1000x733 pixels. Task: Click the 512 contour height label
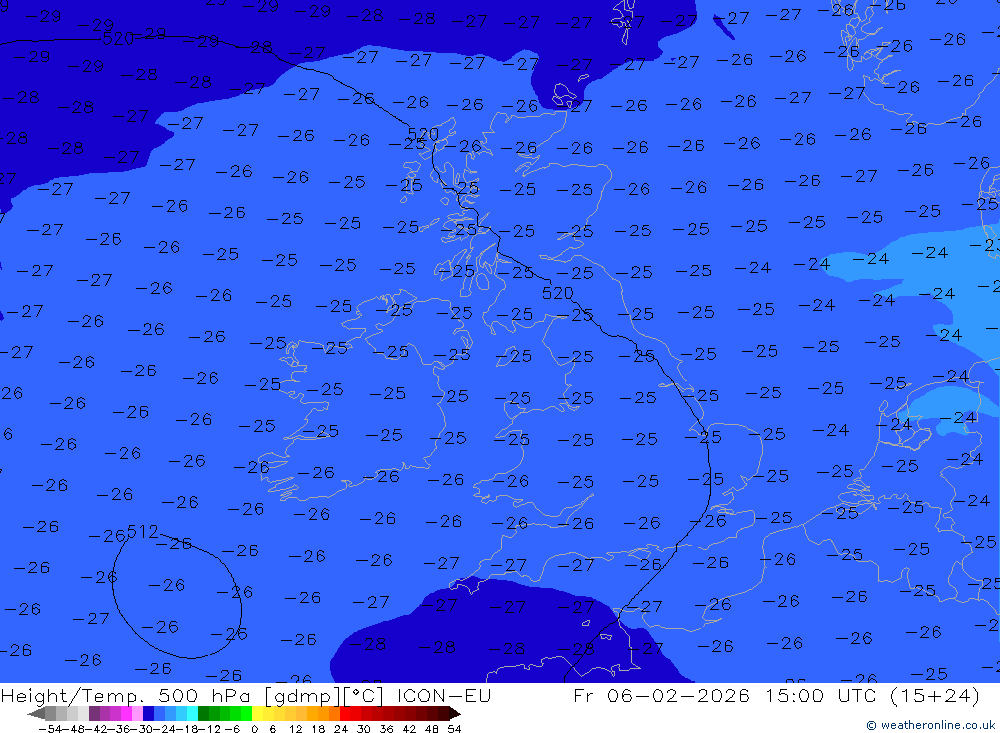143,531
